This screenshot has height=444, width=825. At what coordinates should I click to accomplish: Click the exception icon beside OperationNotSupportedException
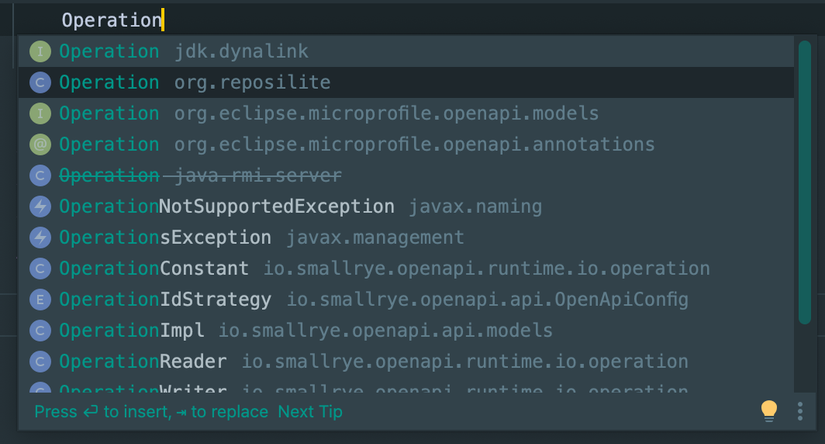(40, 207)
